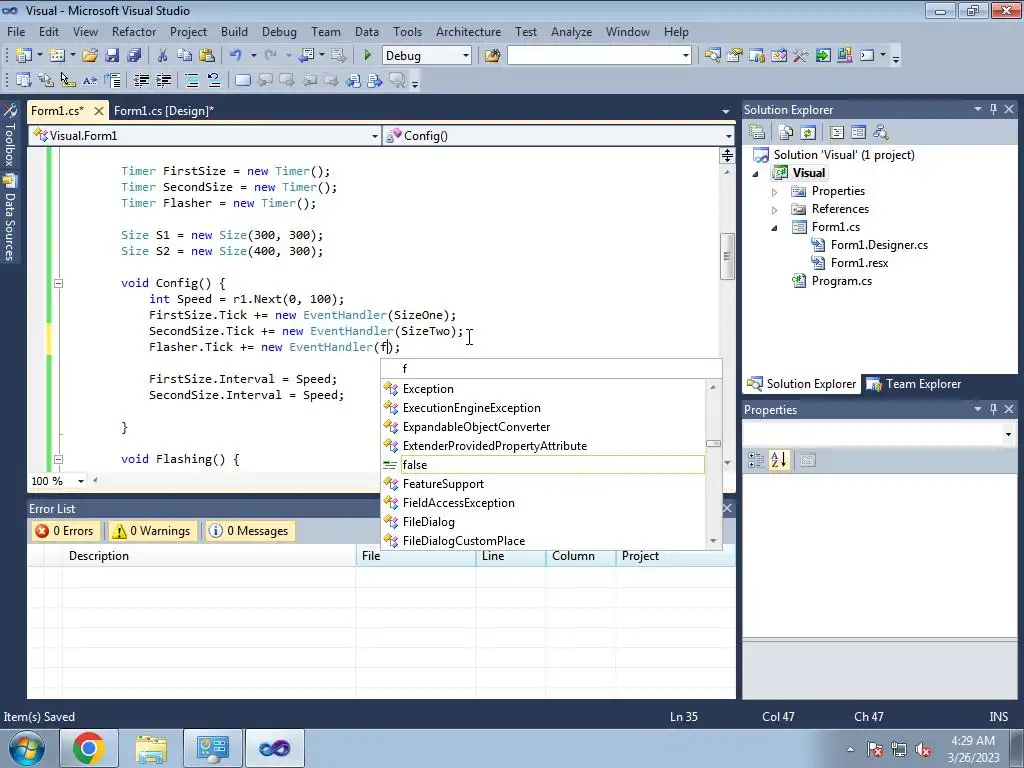1024x768 pixels.
Task: Switch to the Form1.cs [Design]* tab
Action: (163, 110)
